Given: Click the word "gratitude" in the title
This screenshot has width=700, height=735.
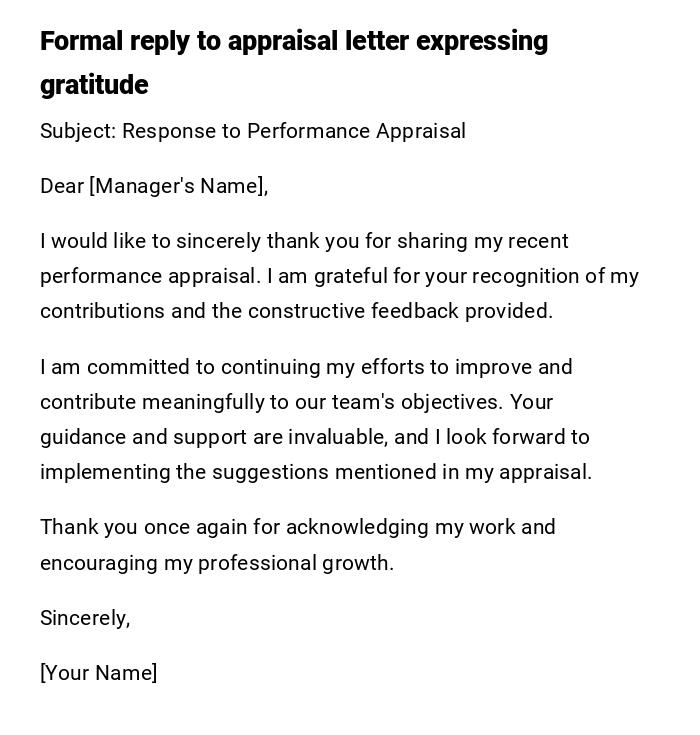Looking at the screenshot, I should pos(94,85).
